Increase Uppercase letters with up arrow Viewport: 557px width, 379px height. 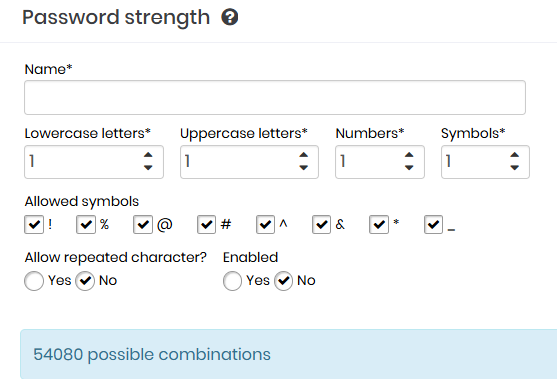303,155
